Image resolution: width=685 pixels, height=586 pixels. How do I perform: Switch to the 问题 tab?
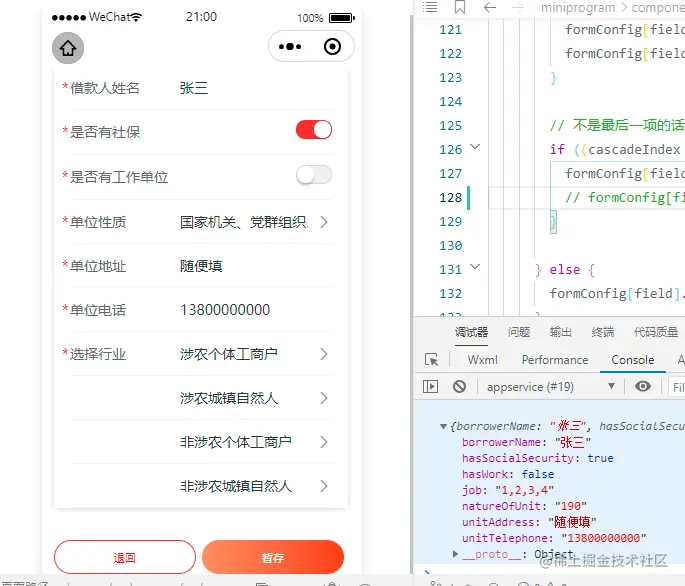(x=519, y=332)
